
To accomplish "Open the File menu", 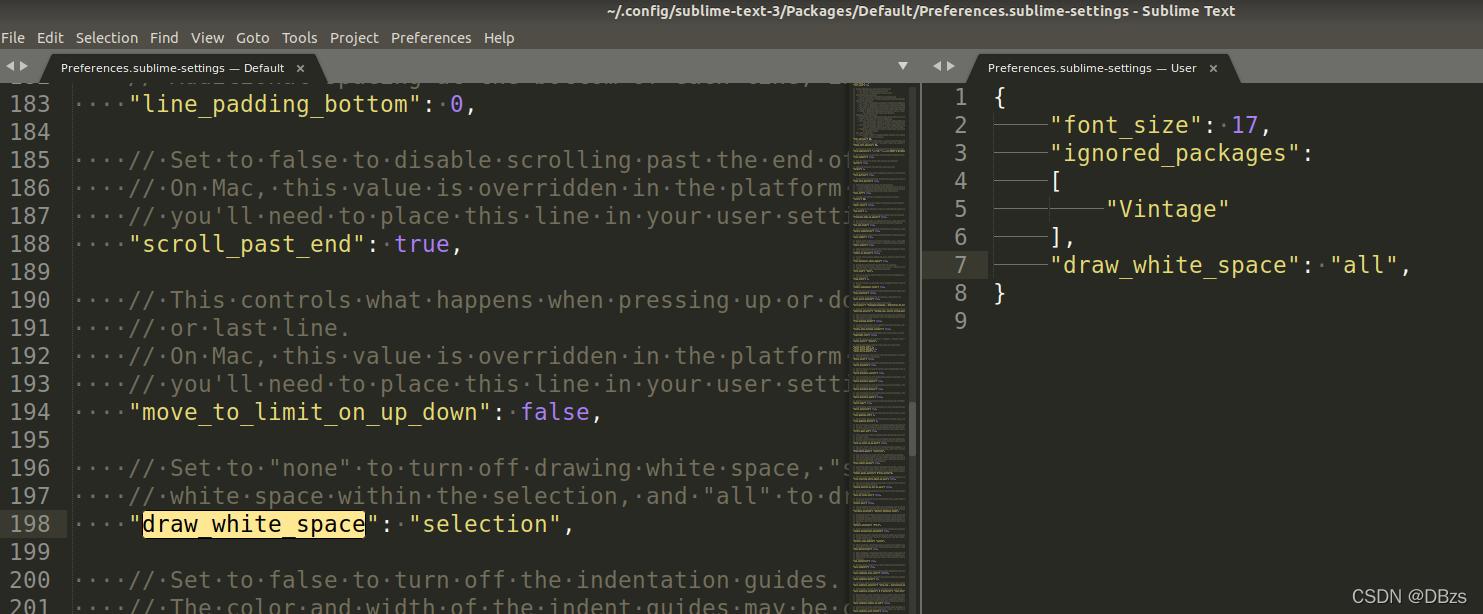I will point(13,38).
